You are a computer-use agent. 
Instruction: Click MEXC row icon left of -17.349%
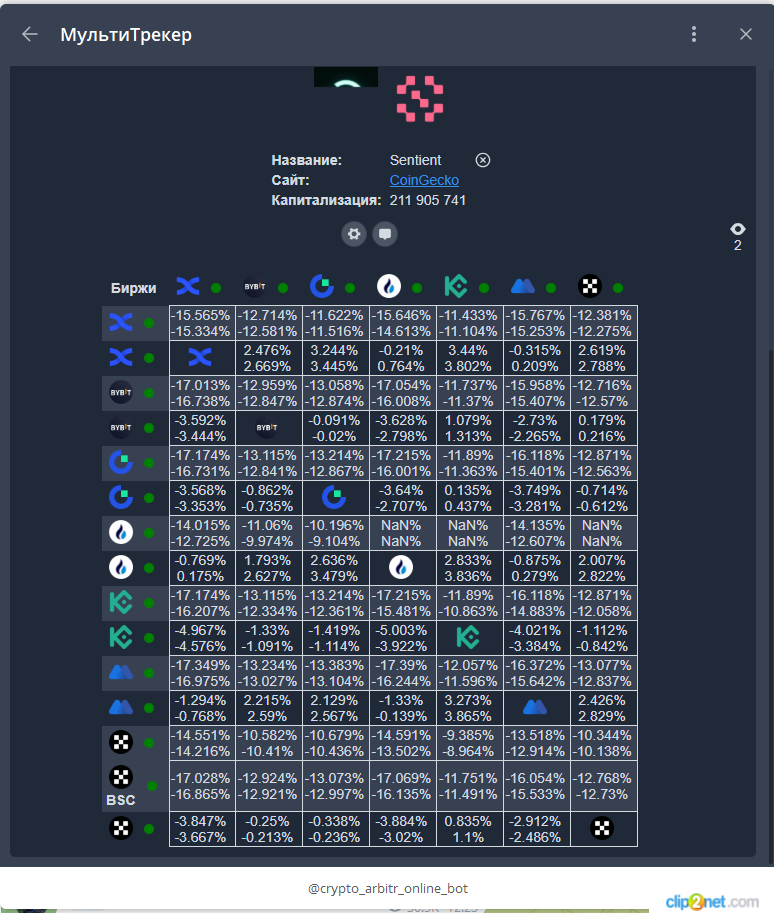tap(121, 672)
